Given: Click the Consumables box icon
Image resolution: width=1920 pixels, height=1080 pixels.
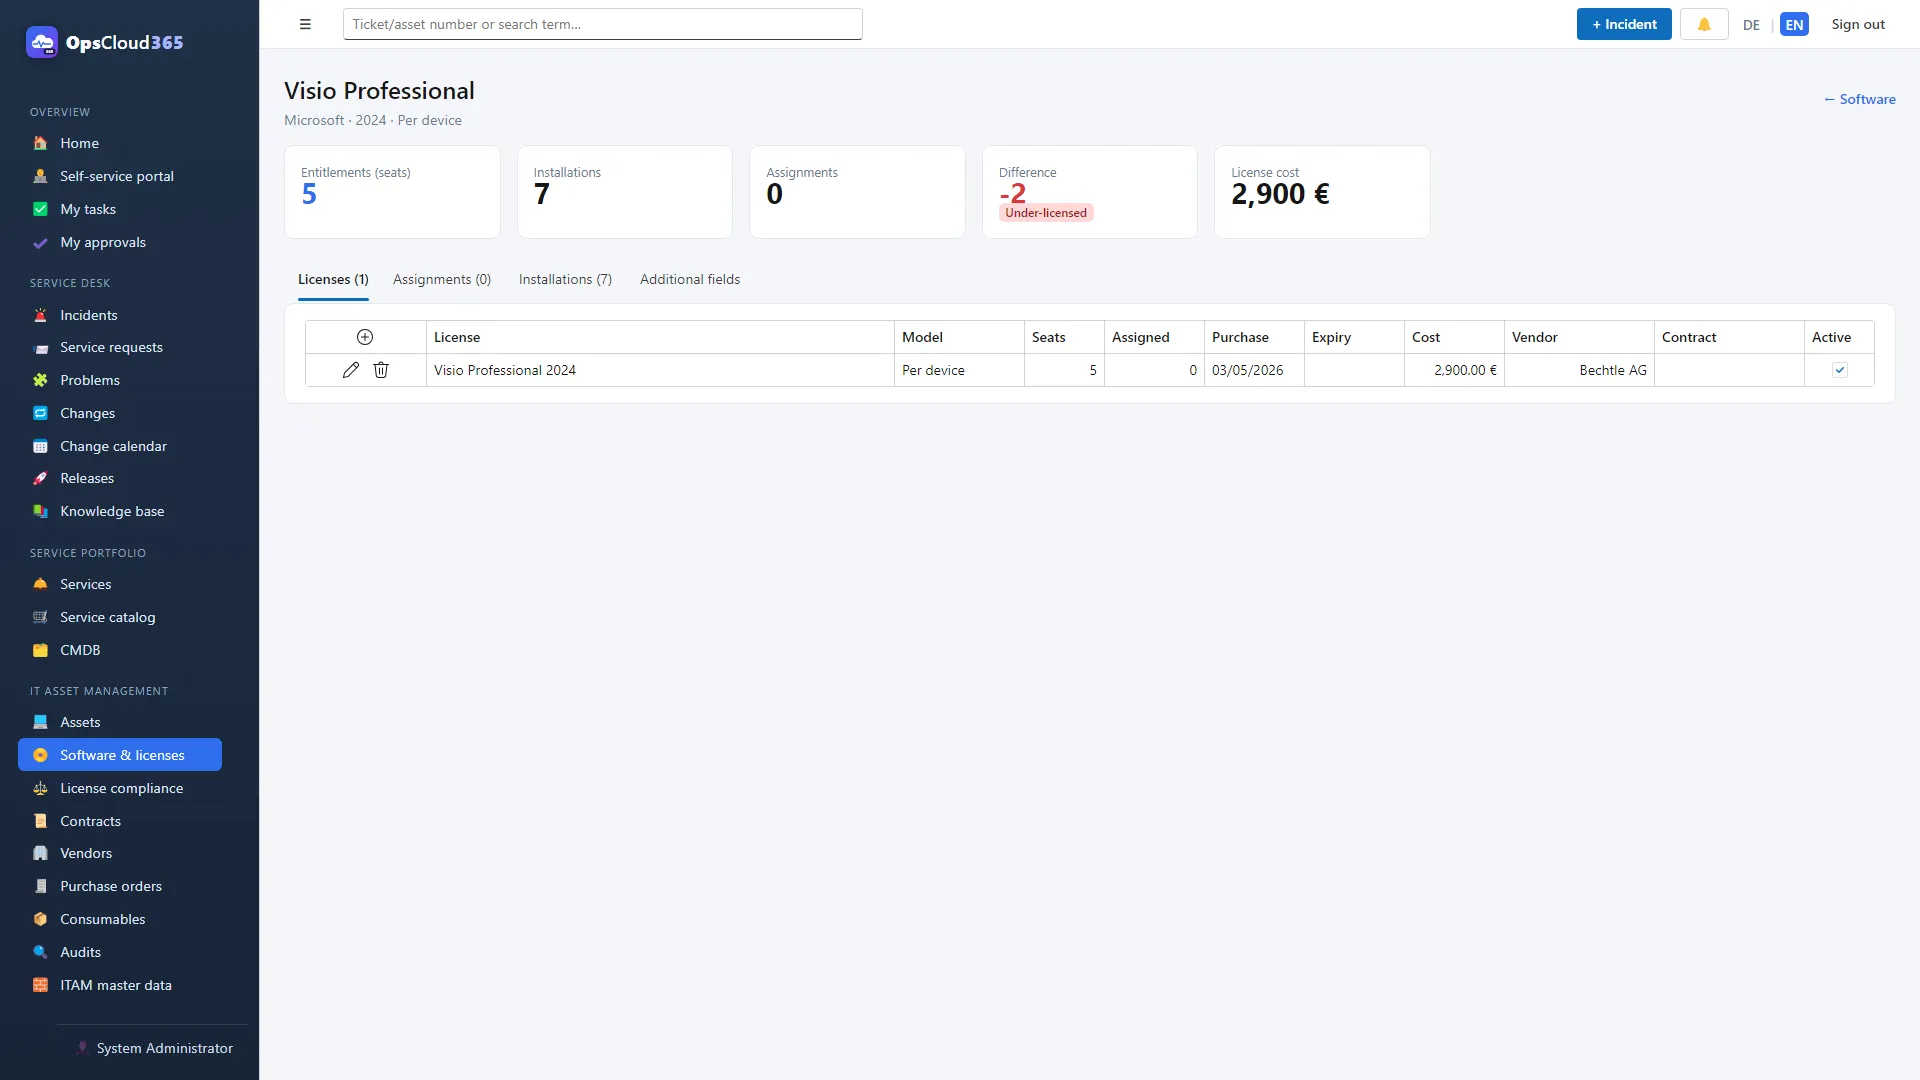Looking at the screenshot, I should [x=40, y=919].
